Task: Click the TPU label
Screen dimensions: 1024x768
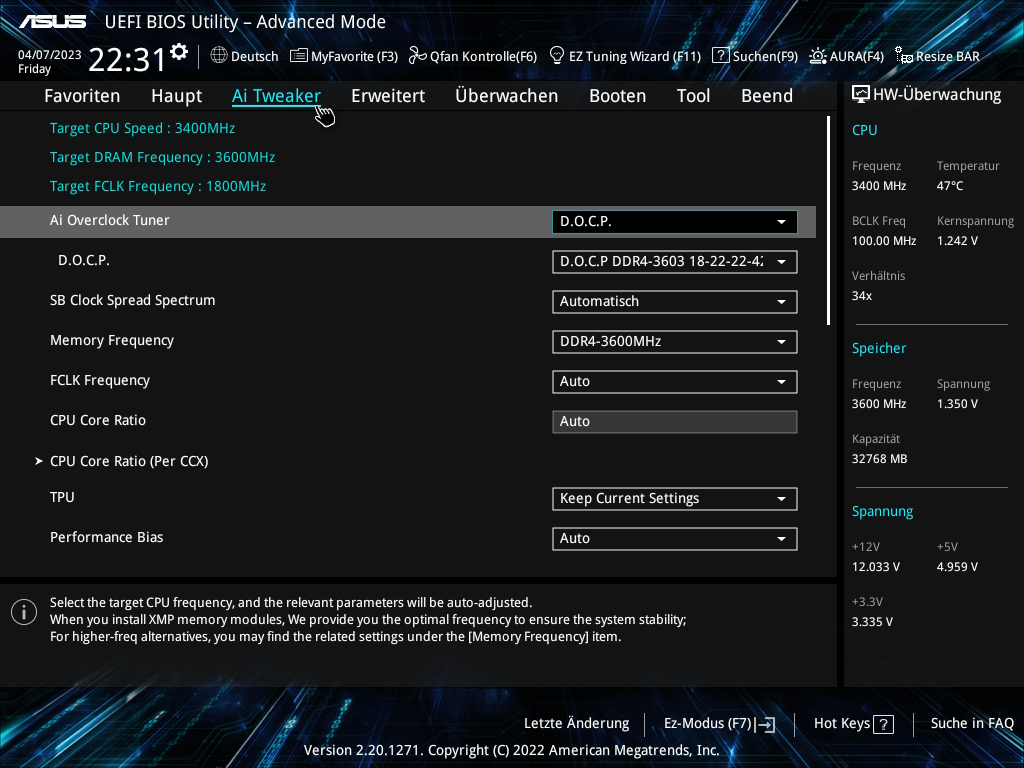Action: coord(62,497)
